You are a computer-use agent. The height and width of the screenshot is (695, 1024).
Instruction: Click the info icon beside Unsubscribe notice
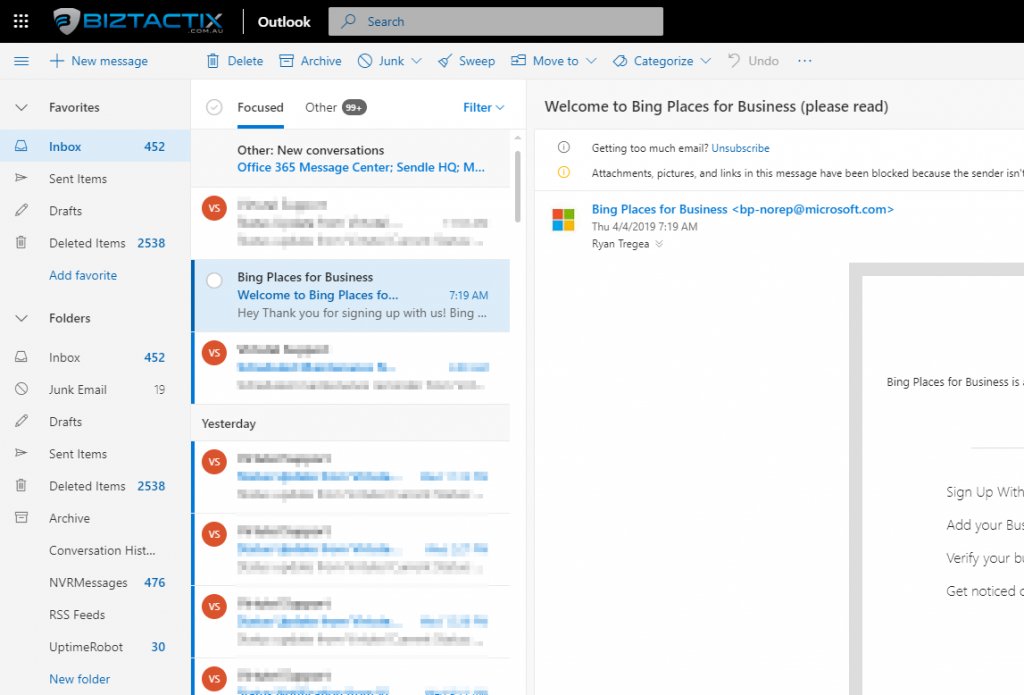click(564, 148)
